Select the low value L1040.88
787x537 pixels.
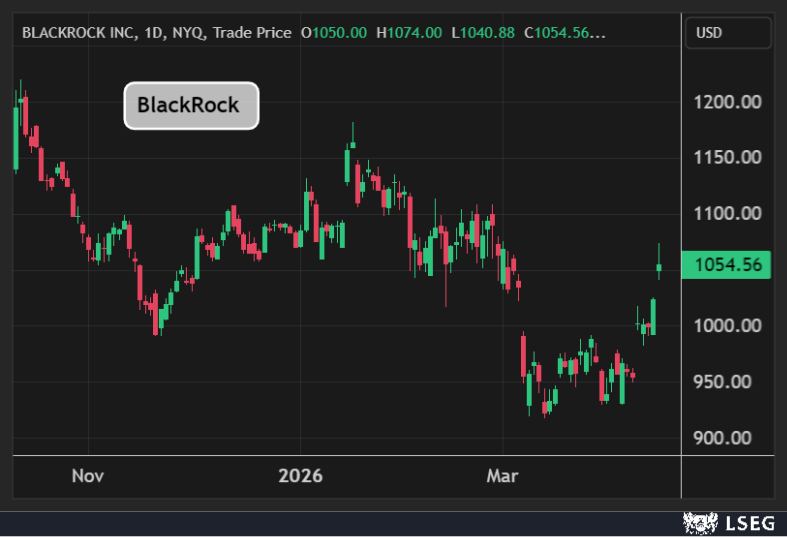(x=483, y=33)
